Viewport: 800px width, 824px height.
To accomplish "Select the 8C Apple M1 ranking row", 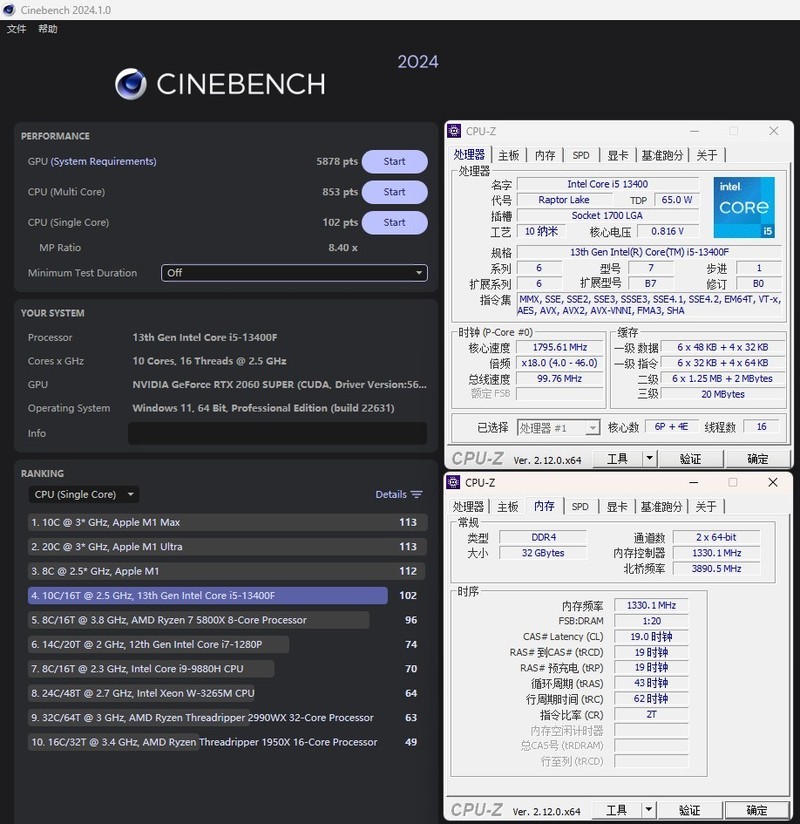I will click(x=227, y=571).
